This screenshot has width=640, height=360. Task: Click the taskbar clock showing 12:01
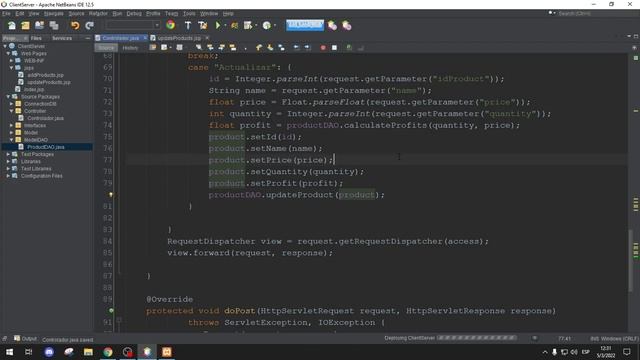(x=606, y=352)
